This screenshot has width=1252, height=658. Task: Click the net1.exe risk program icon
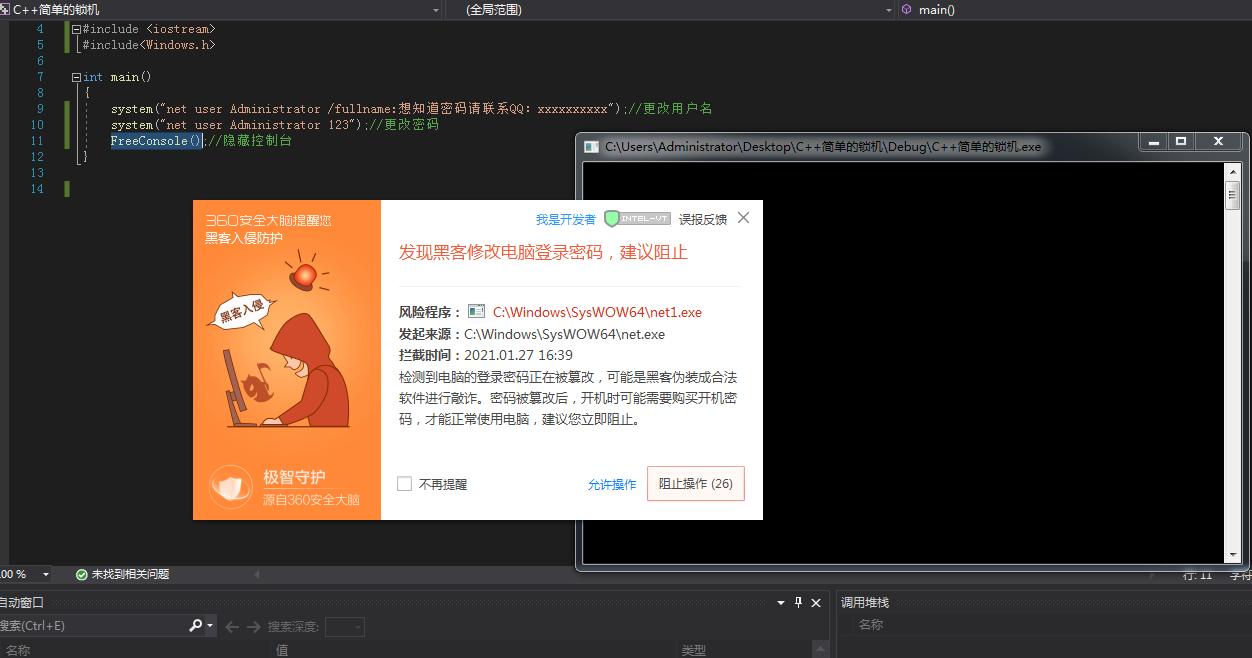tap(476, 312)
